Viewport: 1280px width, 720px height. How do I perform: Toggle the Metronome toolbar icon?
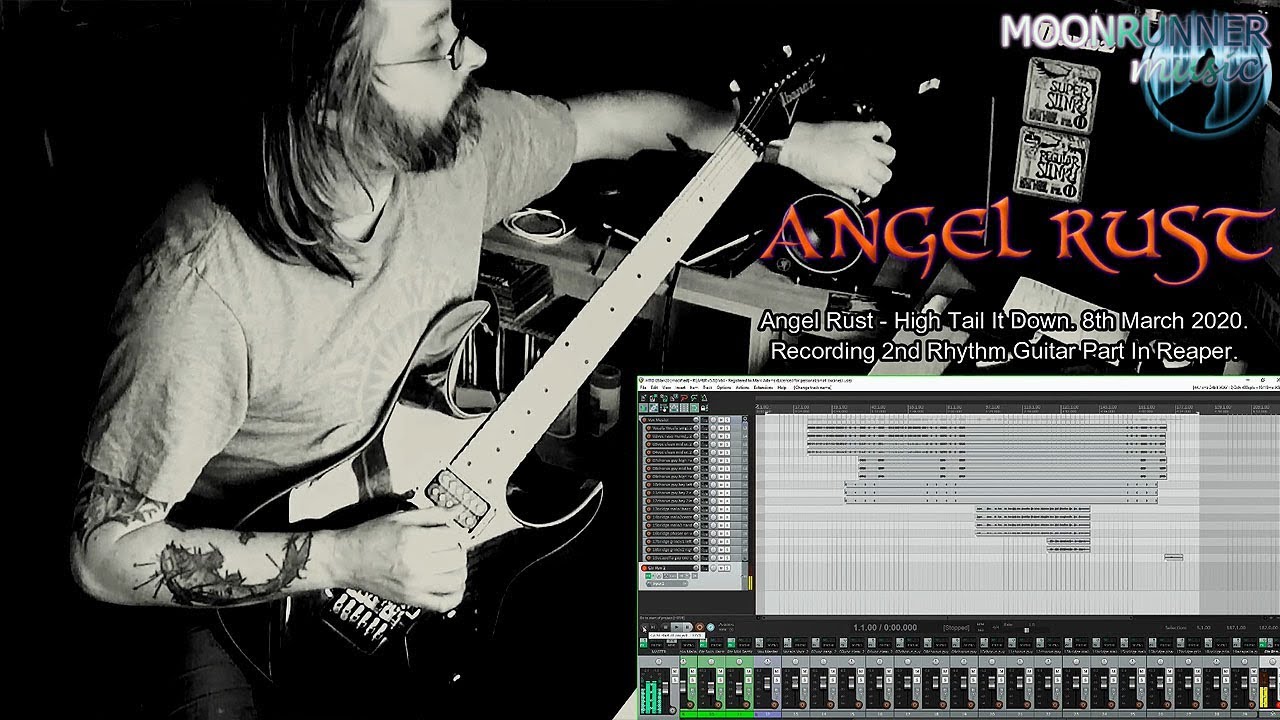point(704,398)
